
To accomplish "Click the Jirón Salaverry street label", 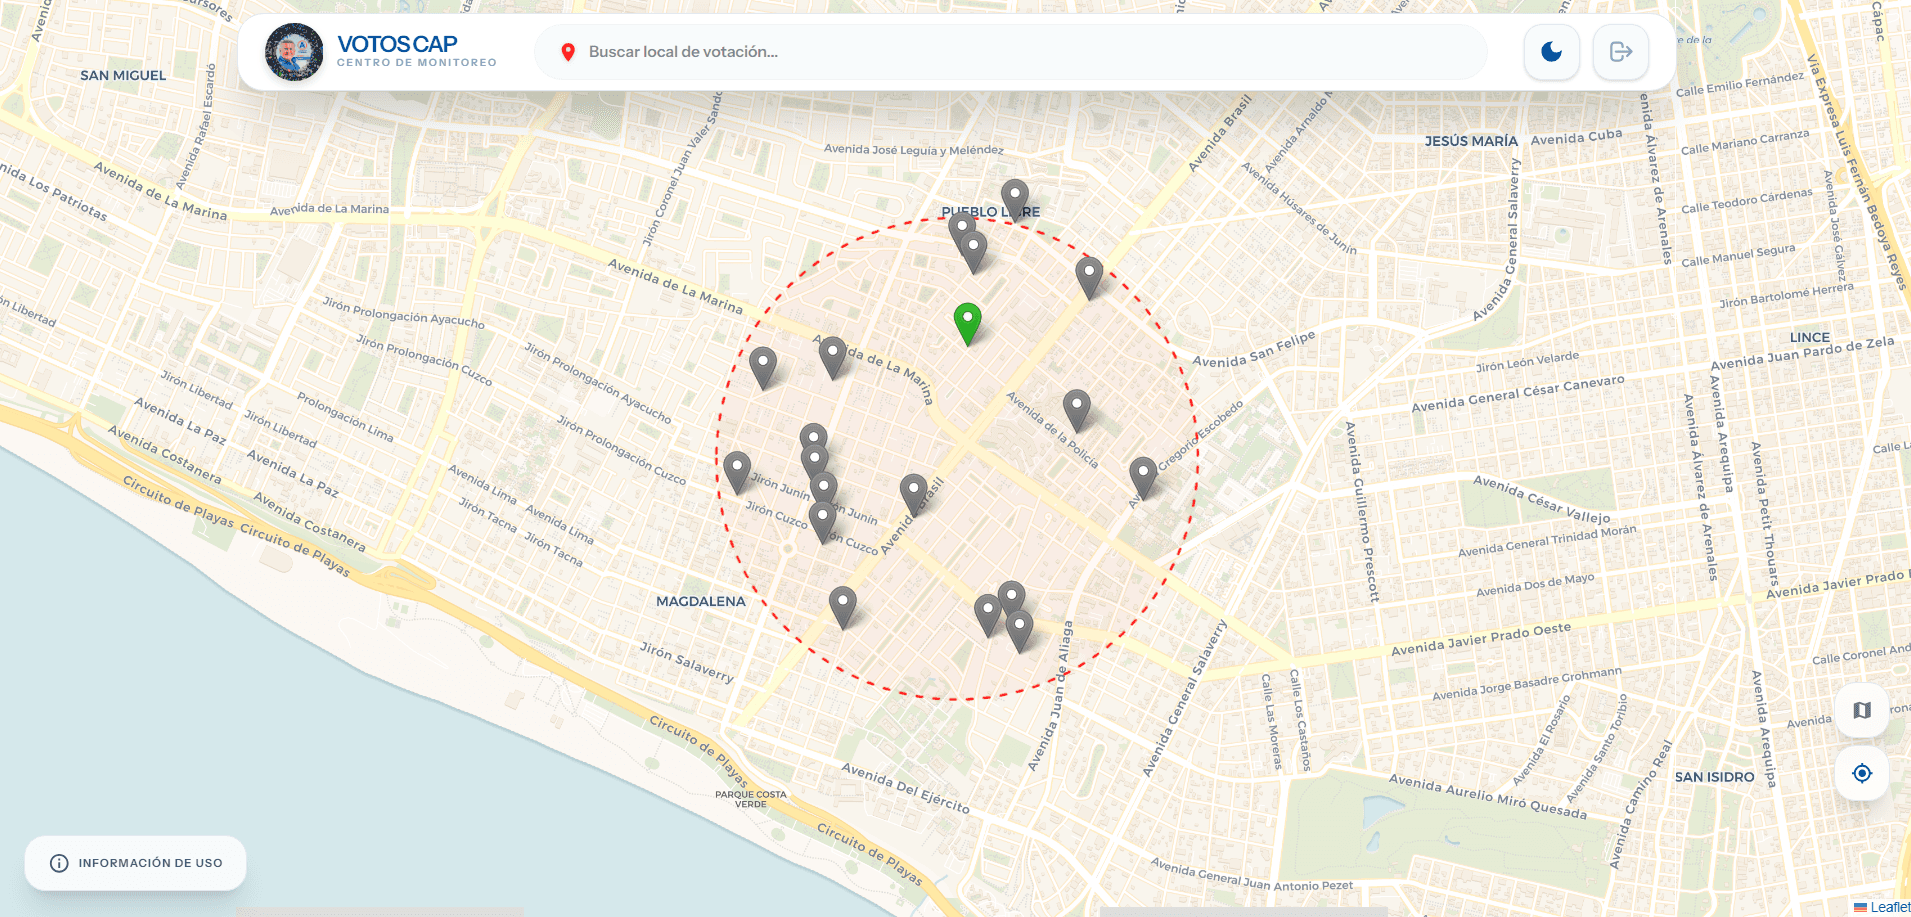I will [687, 663].
